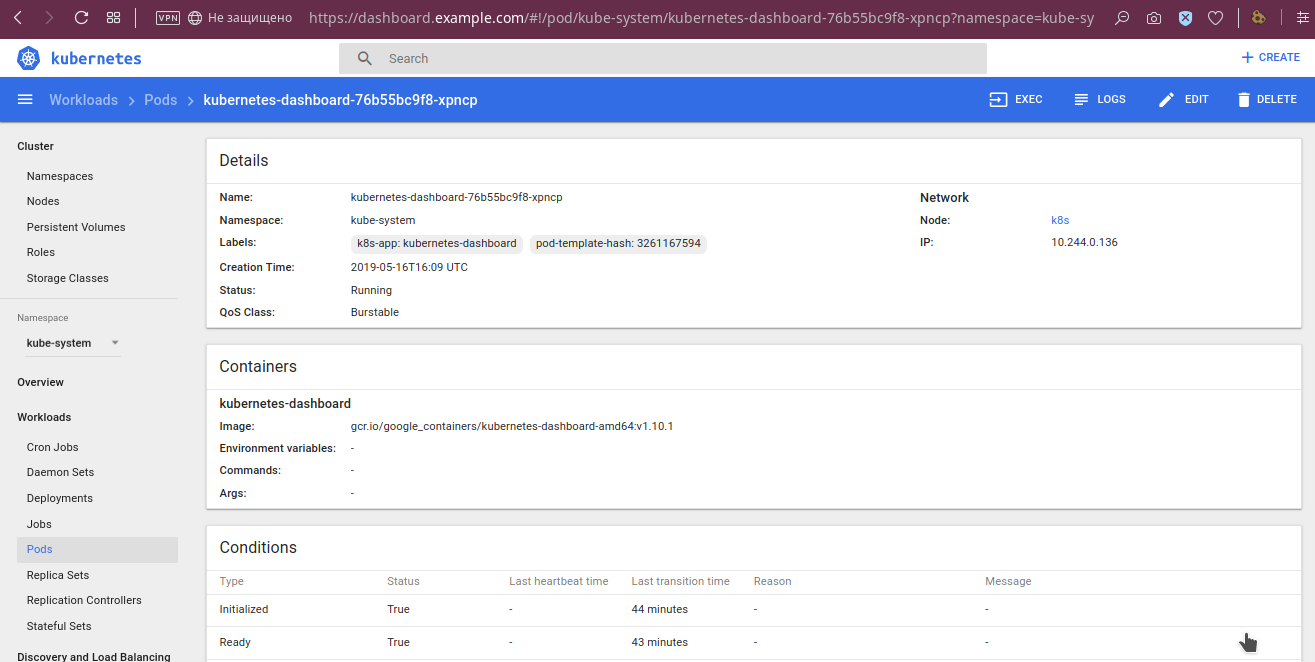The height and width of the screenshot is (662, 1315).
Task: Click pod-template-hash: 3261167594 label chip
Action: pos(618,243)
